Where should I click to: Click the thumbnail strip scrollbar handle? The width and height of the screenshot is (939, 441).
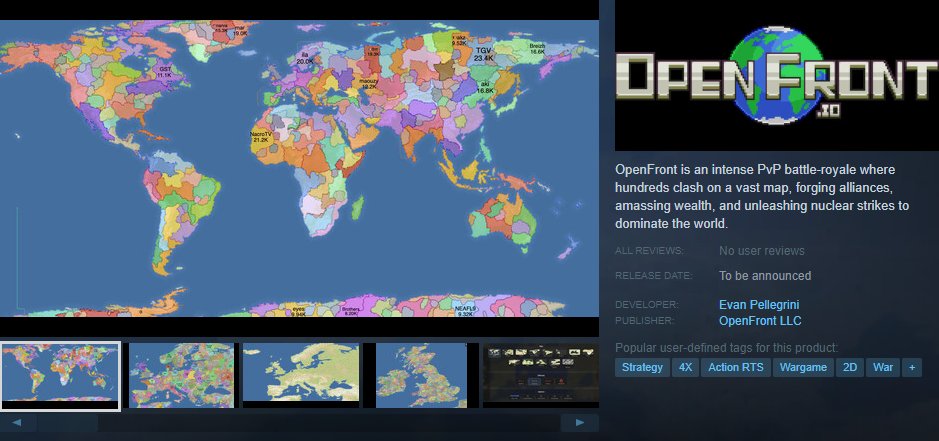[x=68, y=423]
